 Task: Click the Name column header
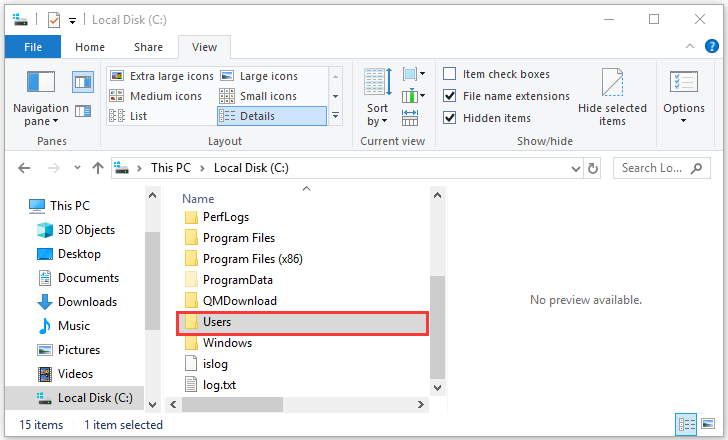point(198,199)
